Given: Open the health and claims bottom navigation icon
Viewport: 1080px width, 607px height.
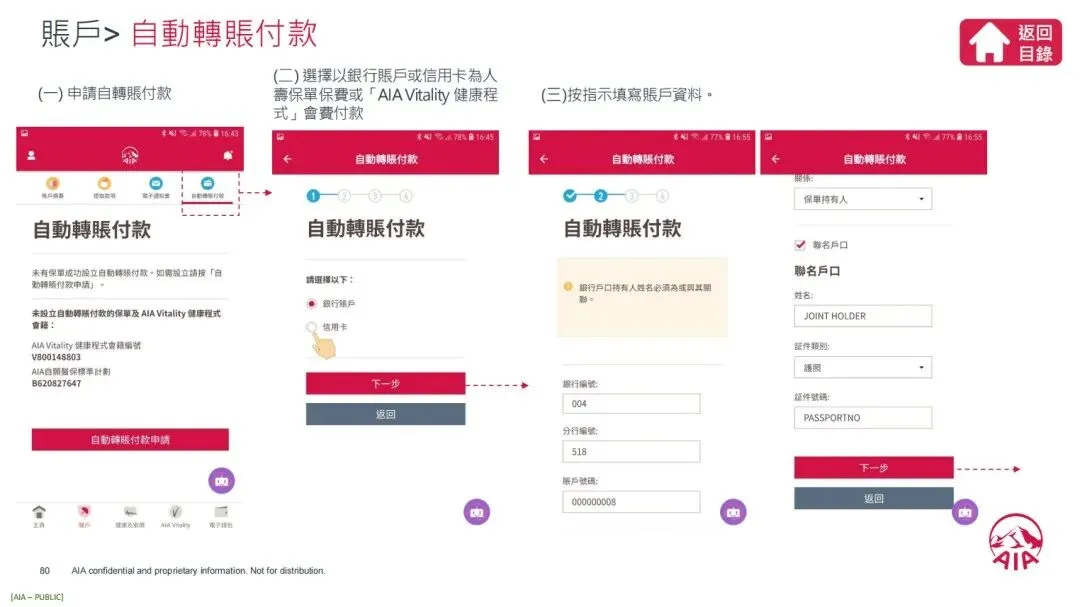Looking at the screenshot, I should click(130, 512).
